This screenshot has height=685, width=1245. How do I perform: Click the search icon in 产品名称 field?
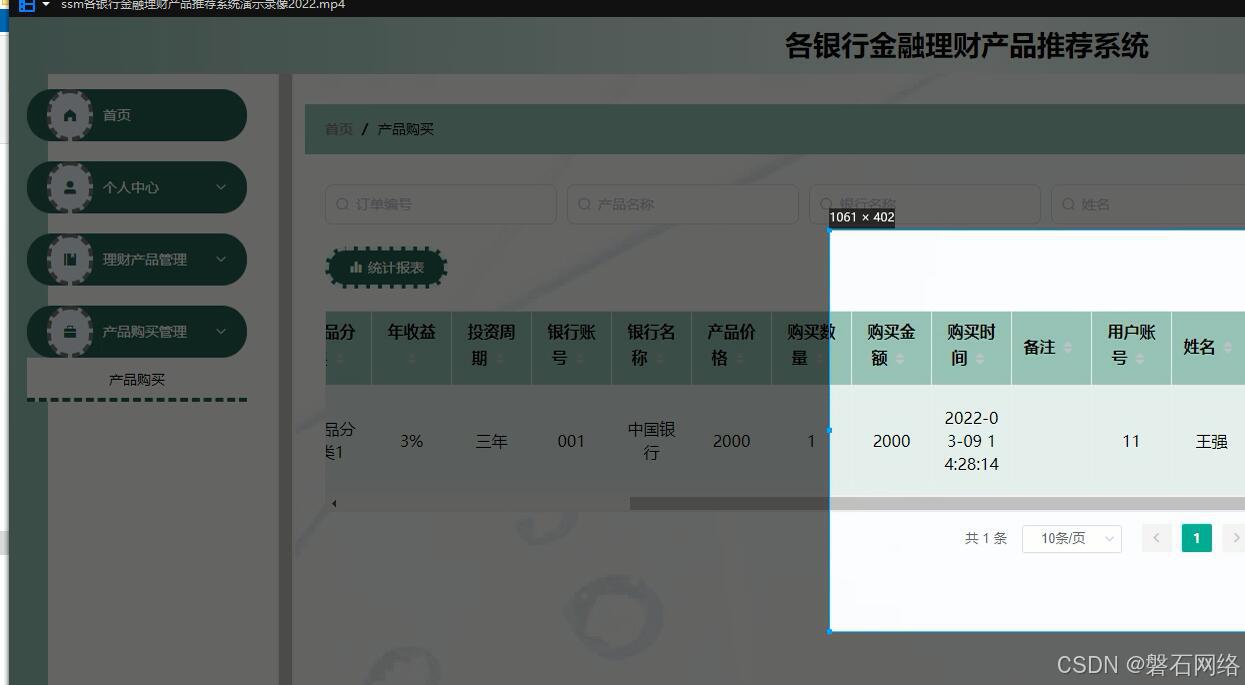pos(585,204)
